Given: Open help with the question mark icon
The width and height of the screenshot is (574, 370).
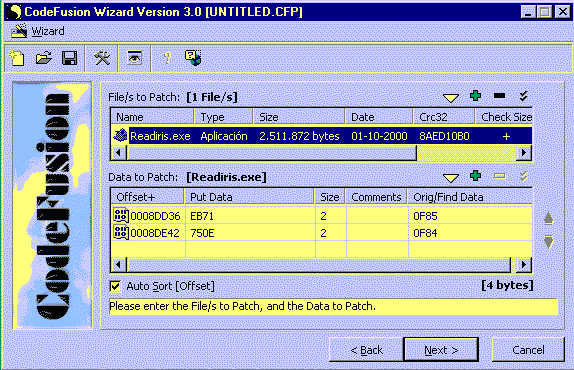Looking at the screenshot, I should (167, 58).
